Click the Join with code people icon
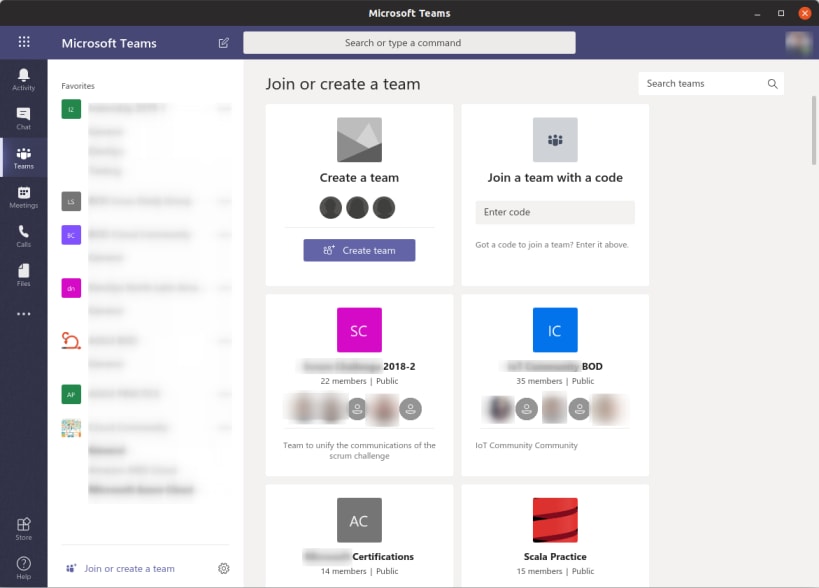This screenshot has width=819, height=588. point(555,139)
